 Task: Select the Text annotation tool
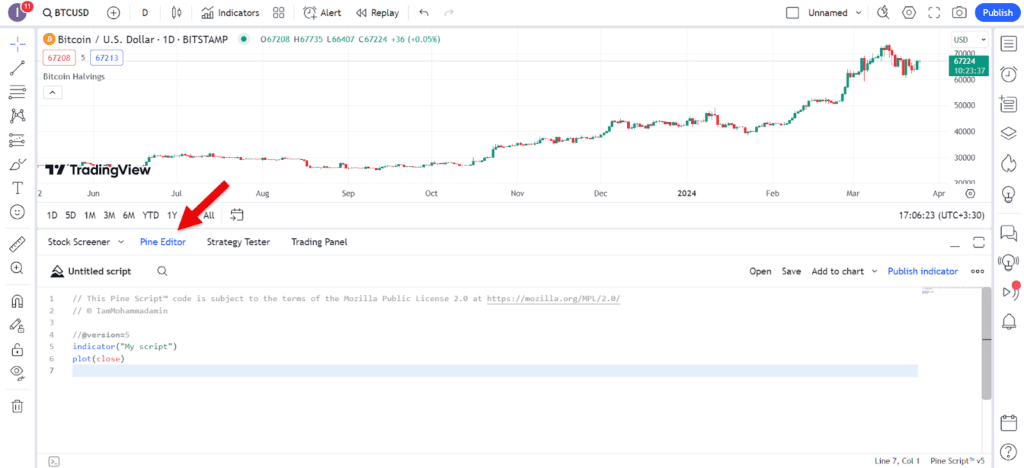[x=17, y=188]
